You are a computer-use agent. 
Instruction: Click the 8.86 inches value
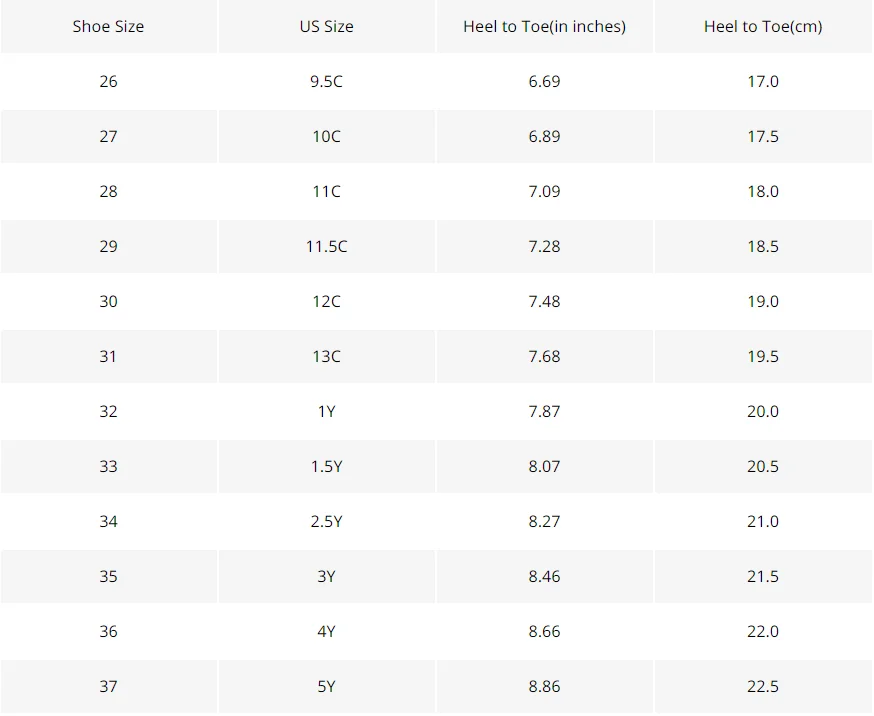545,686
